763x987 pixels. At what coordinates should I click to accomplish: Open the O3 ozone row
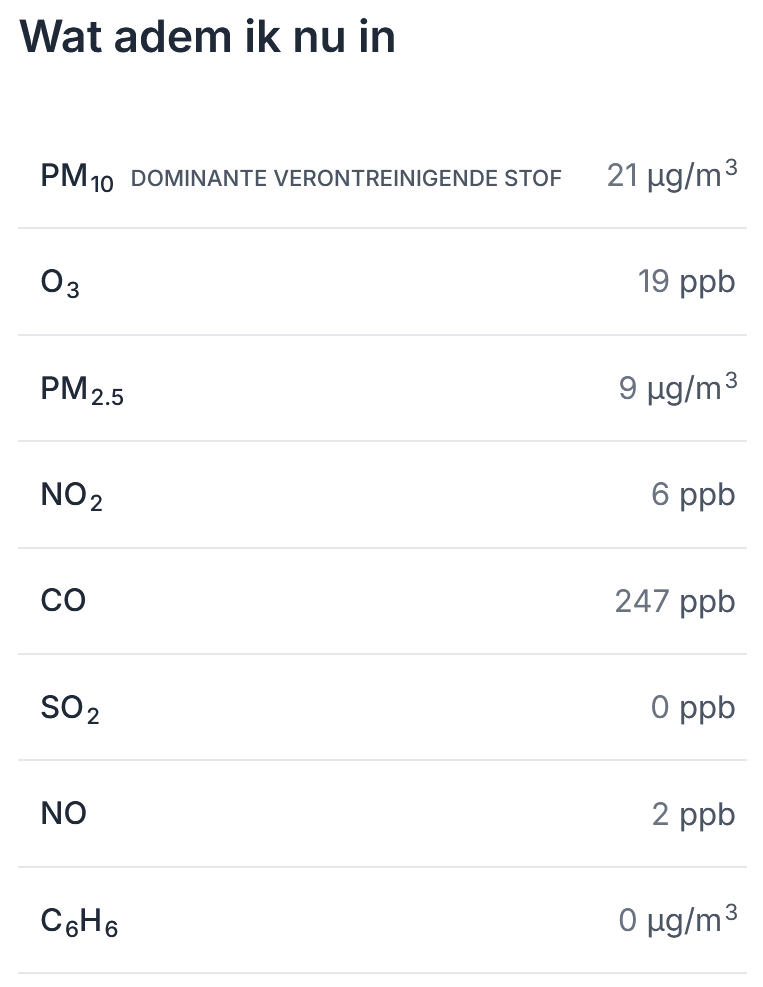(x=382, y=282)
